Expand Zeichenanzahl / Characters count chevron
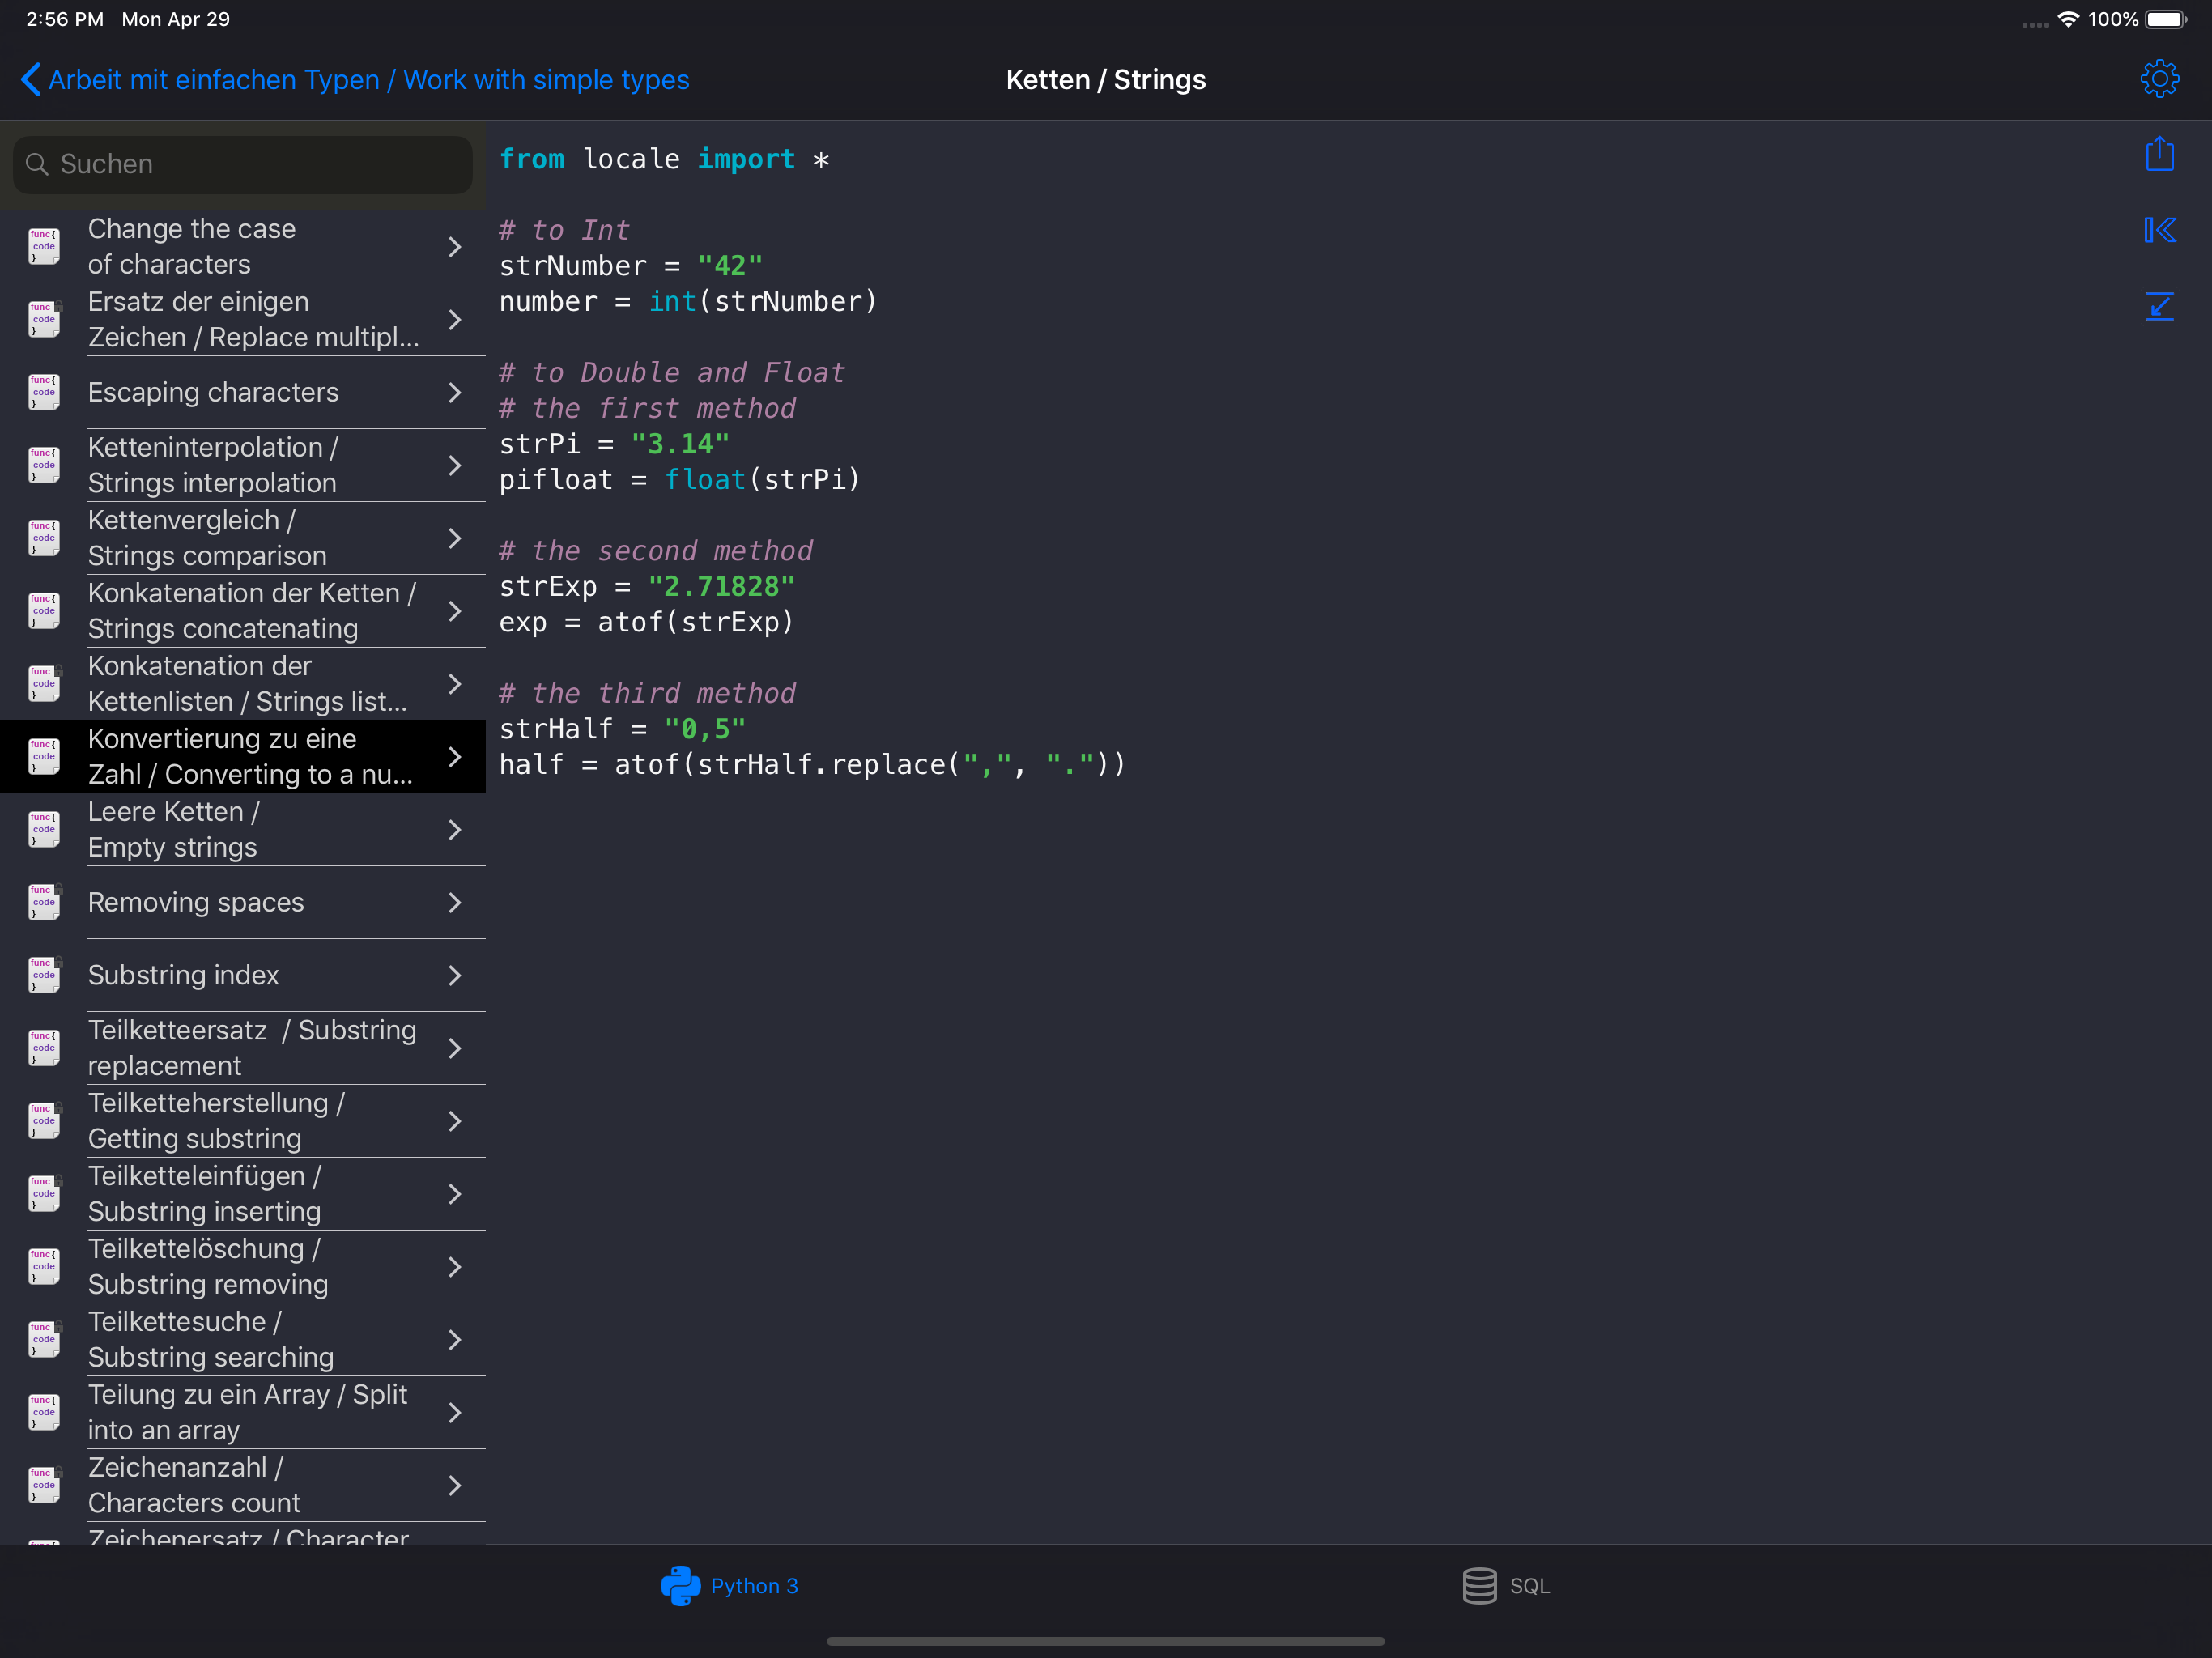Viewport: 2212px width, 1658px height. 455,1485
